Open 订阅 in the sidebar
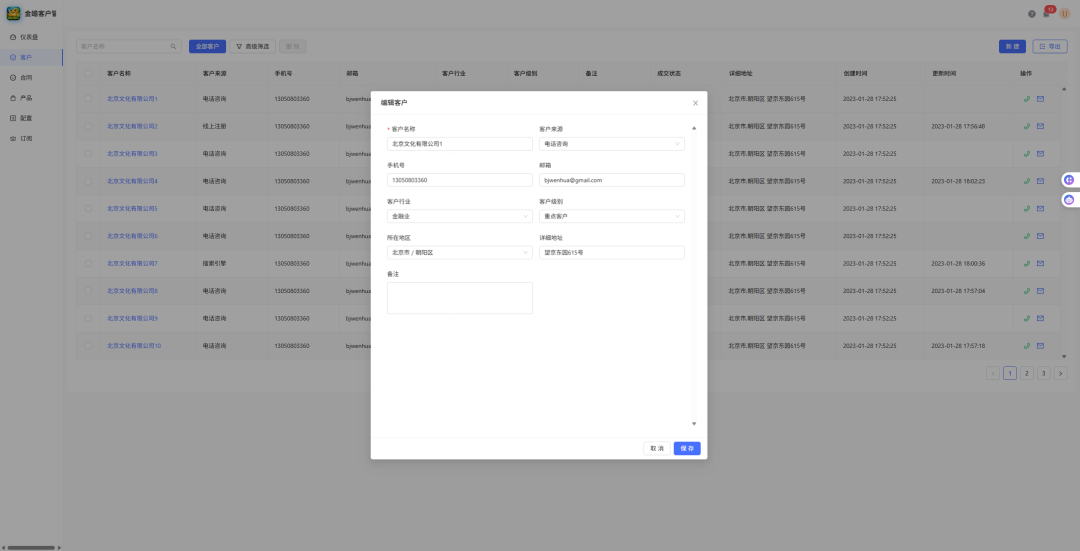 coord(31,138)
